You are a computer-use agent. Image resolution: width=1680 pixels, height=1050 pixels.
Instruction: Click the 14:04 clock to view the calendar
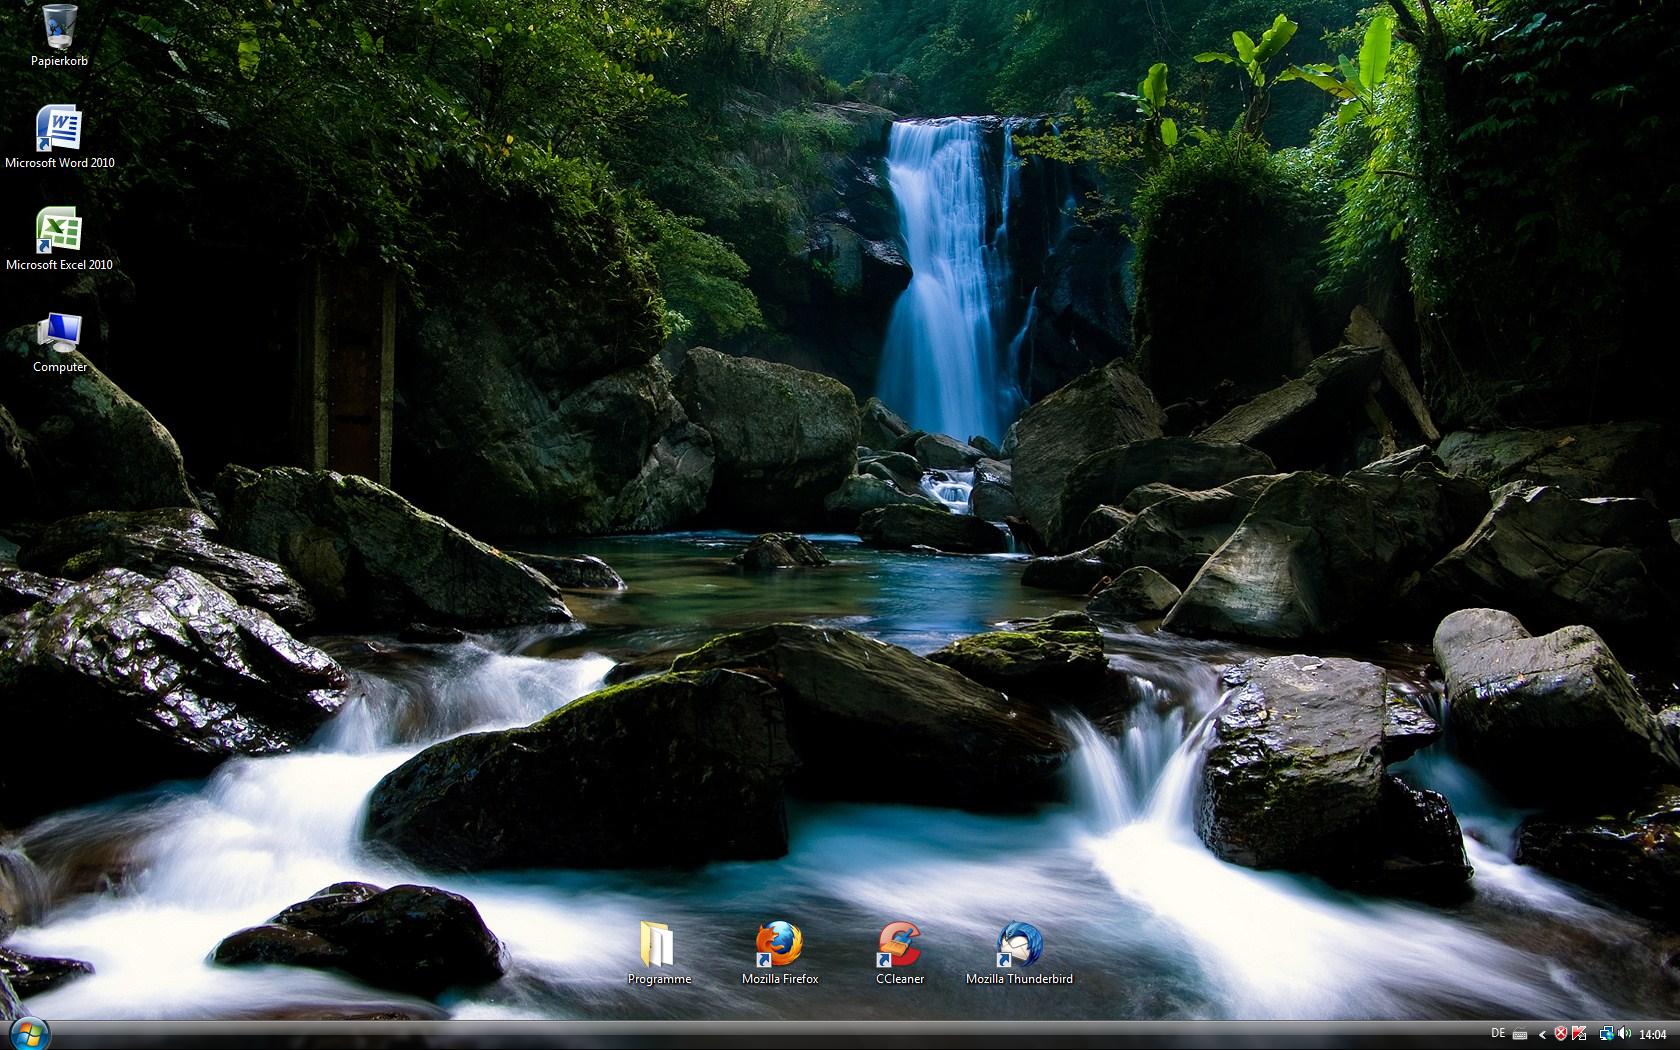click(1654, 1033)
